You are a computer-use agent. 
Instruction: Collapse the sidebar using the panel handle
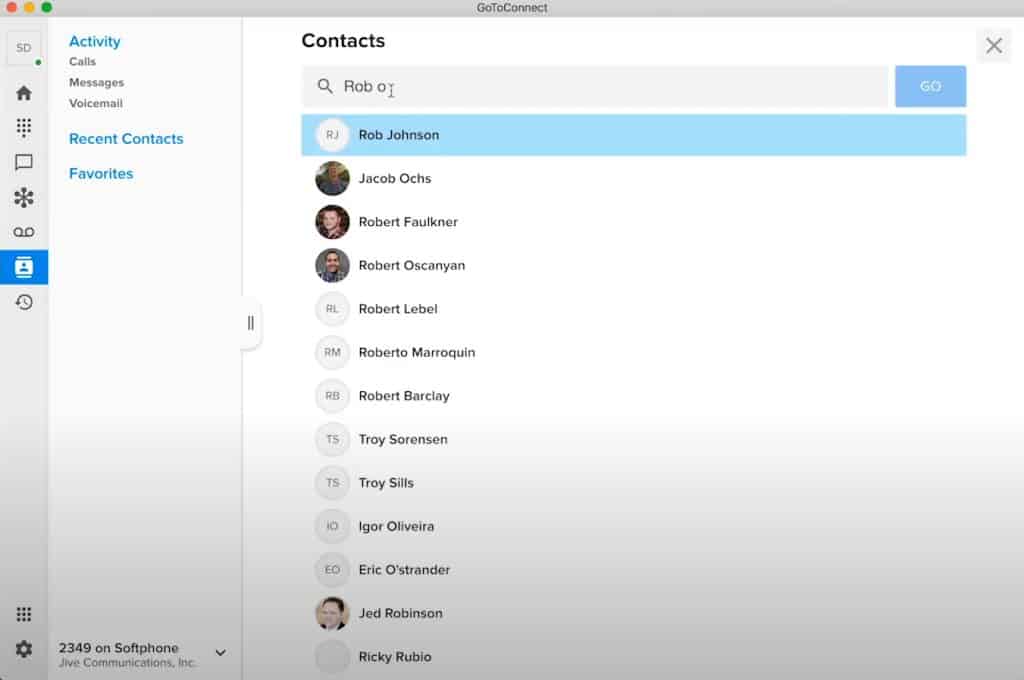[250, 323]
